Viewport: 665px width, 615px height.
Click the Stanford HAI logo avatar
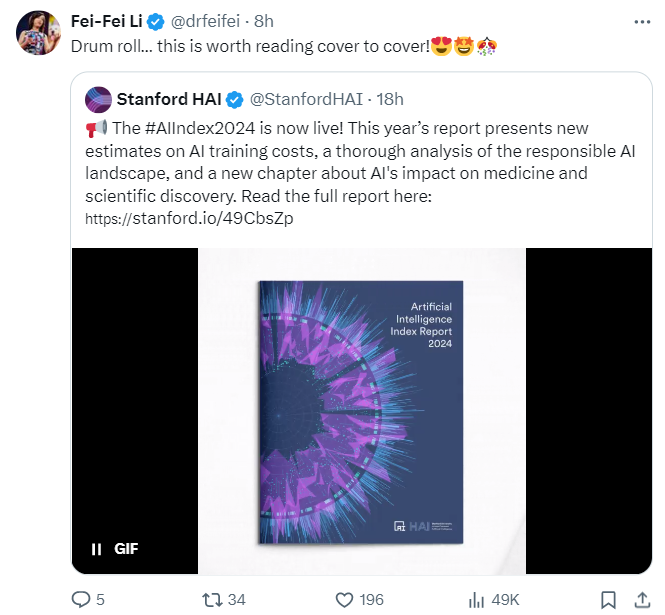coord(98,99)
